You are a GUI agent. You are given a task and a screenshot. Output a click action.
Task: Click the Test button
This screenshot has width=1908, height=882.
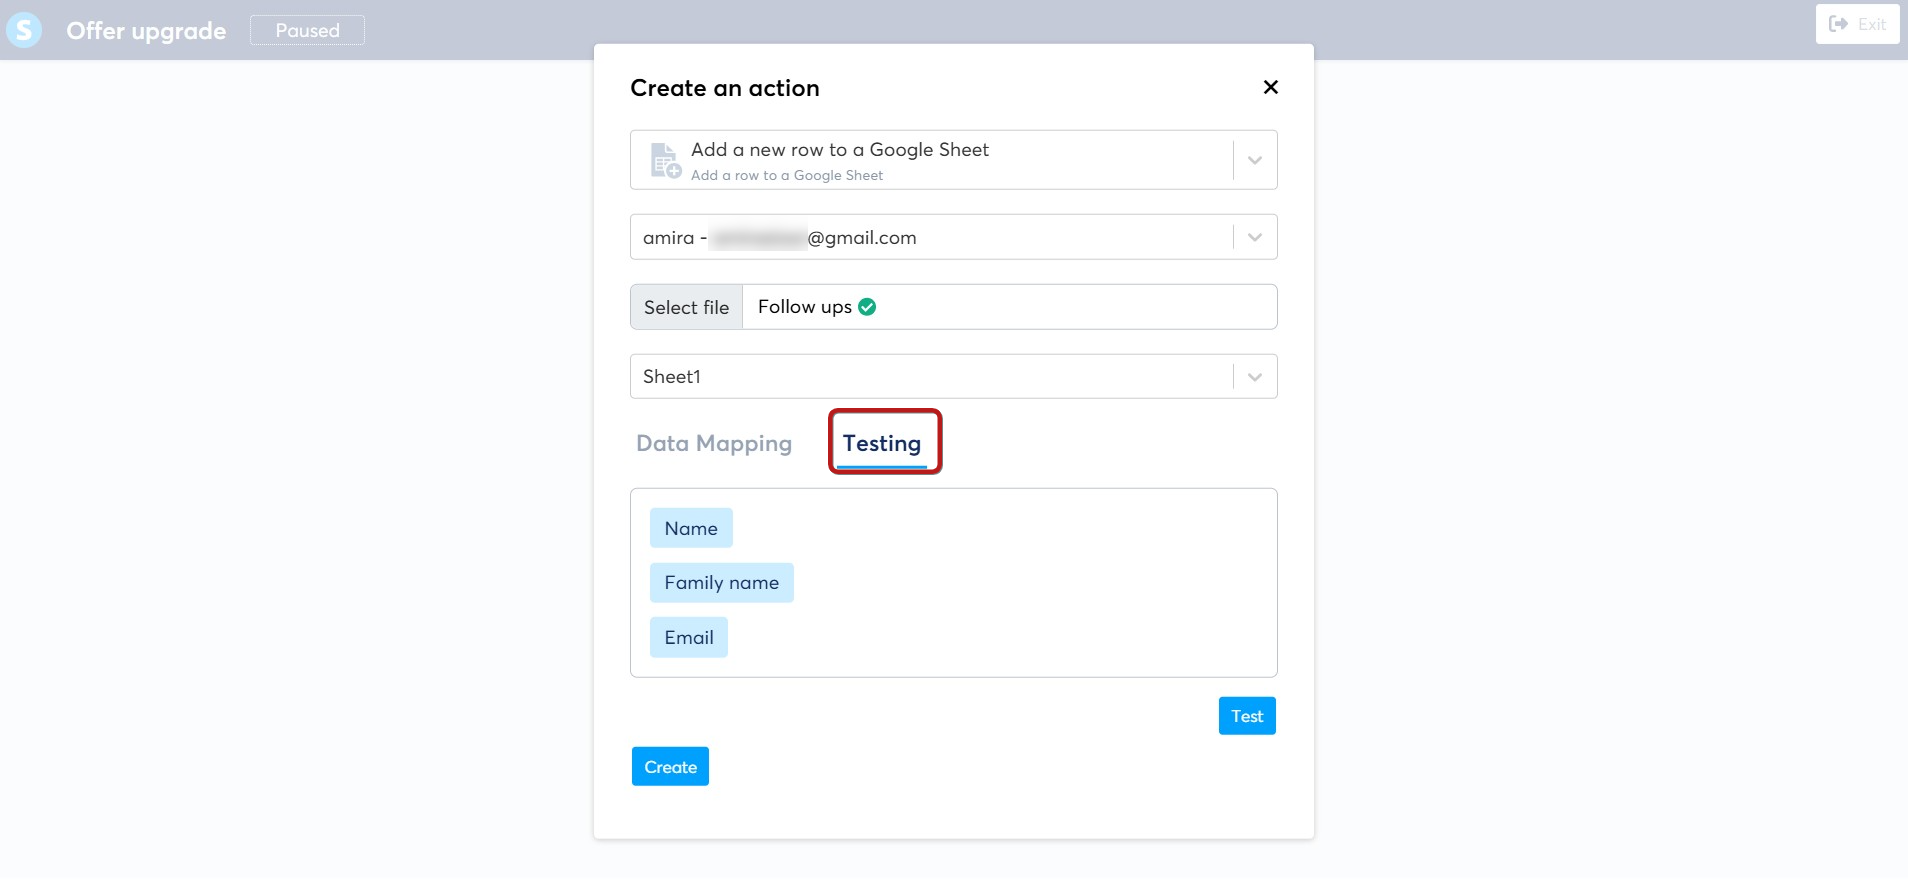[x=1247, y=716]
